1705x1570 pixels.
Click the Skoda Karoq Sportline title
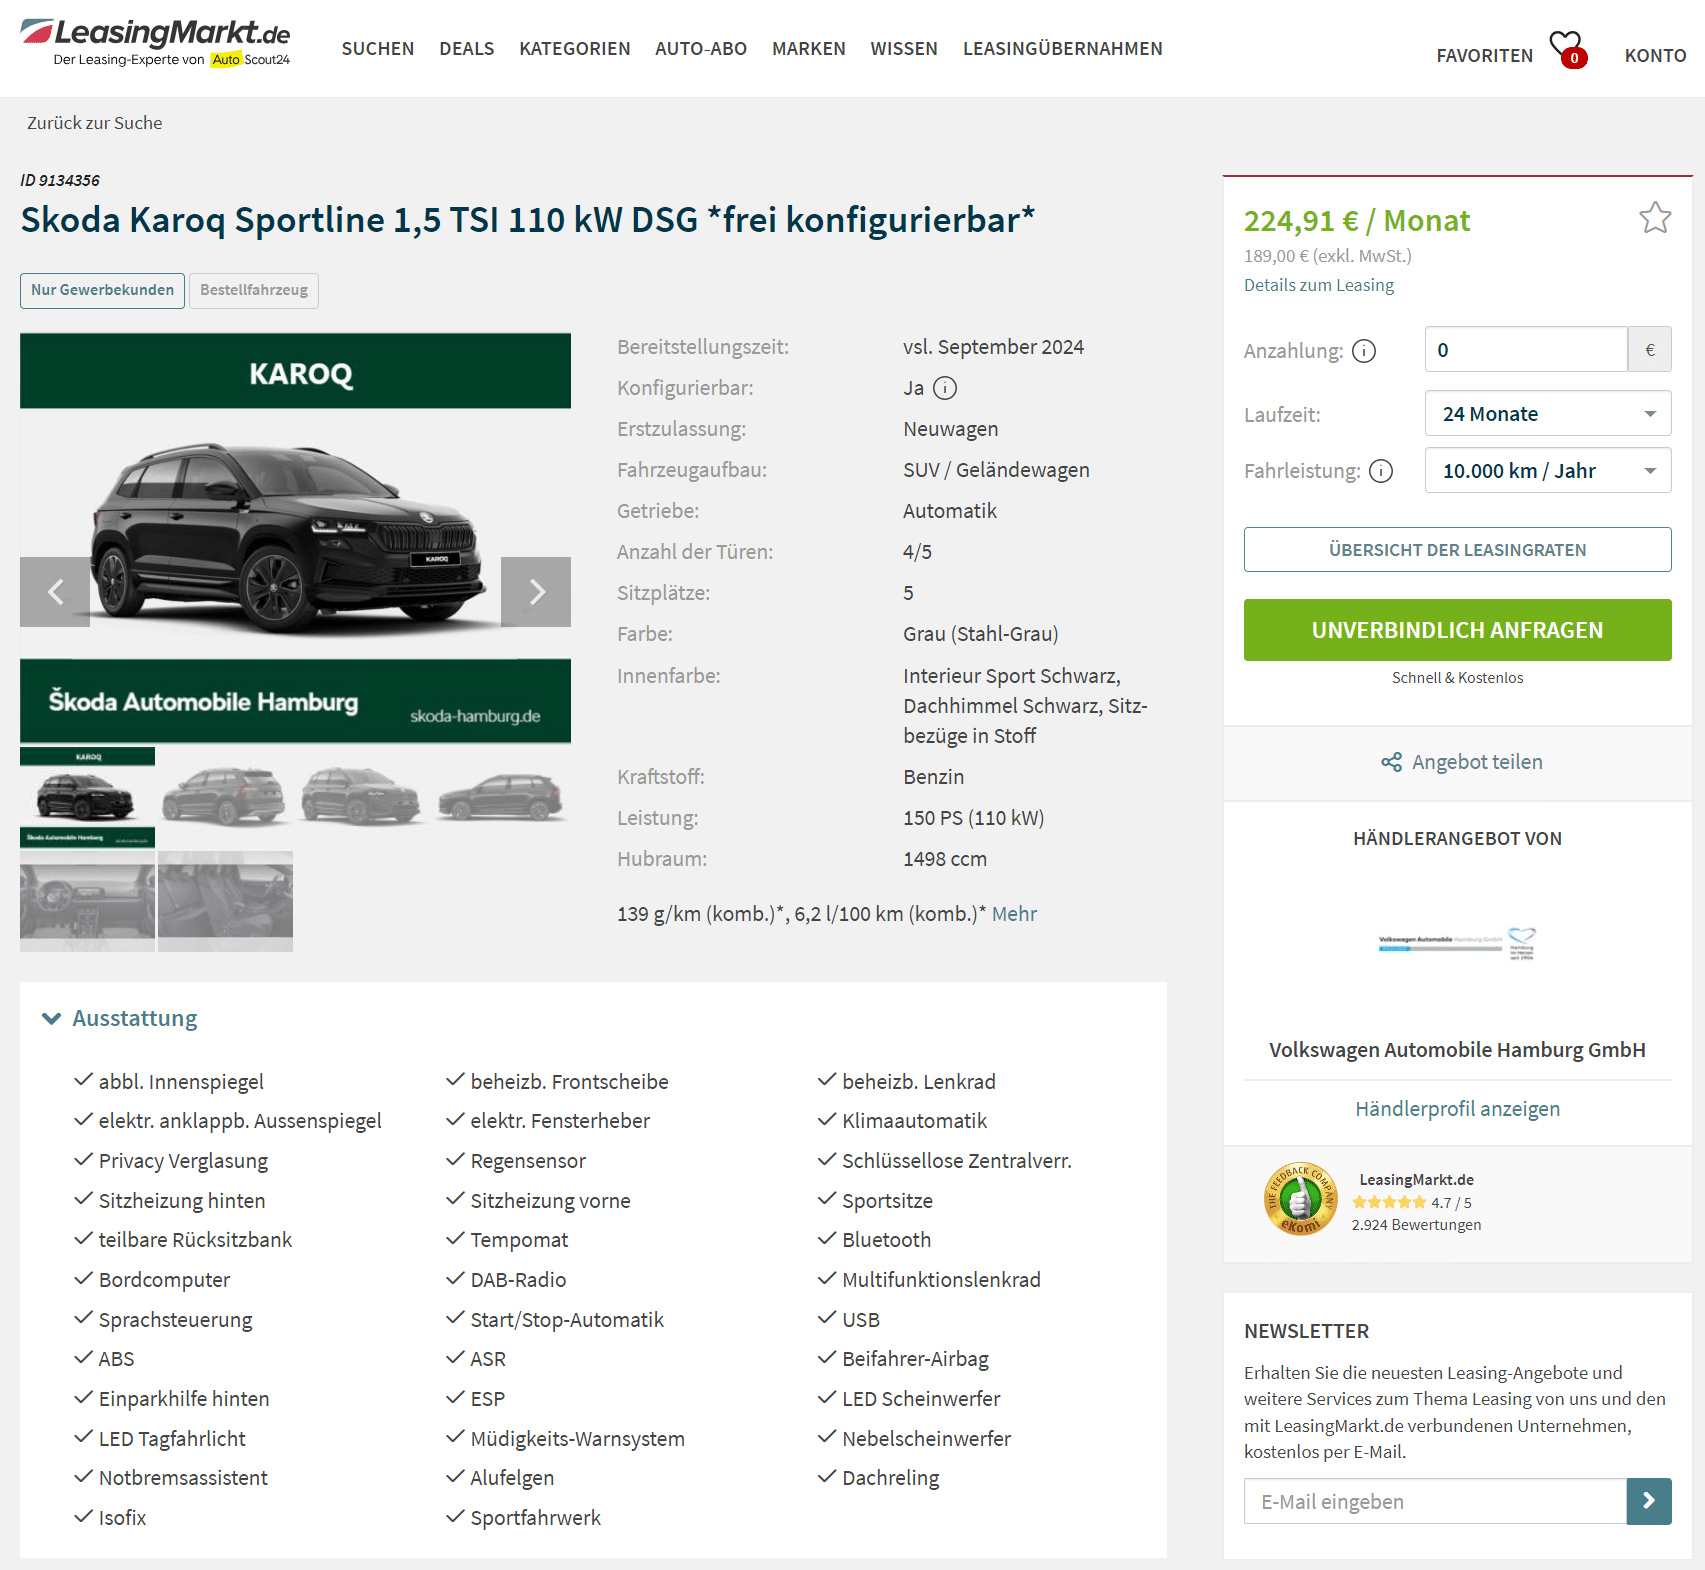coord(527,219)
